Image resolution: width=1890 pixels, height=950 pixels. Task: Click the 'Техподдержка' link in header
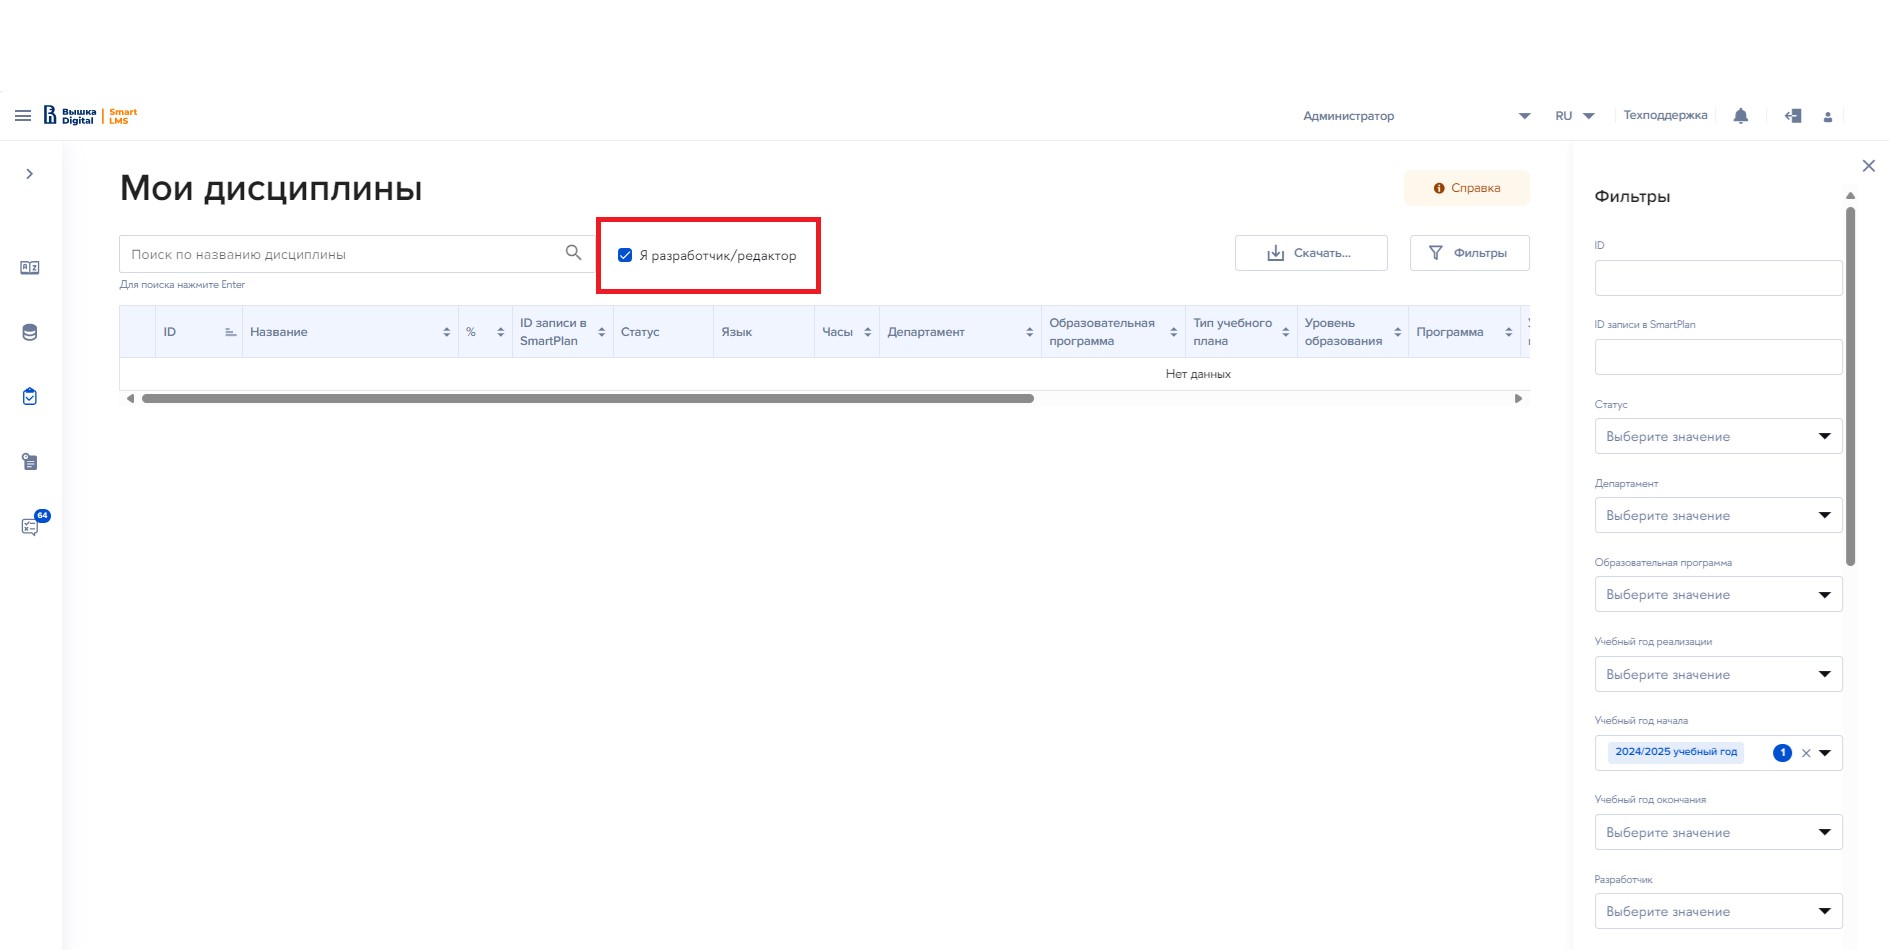tap(1665, 116)
